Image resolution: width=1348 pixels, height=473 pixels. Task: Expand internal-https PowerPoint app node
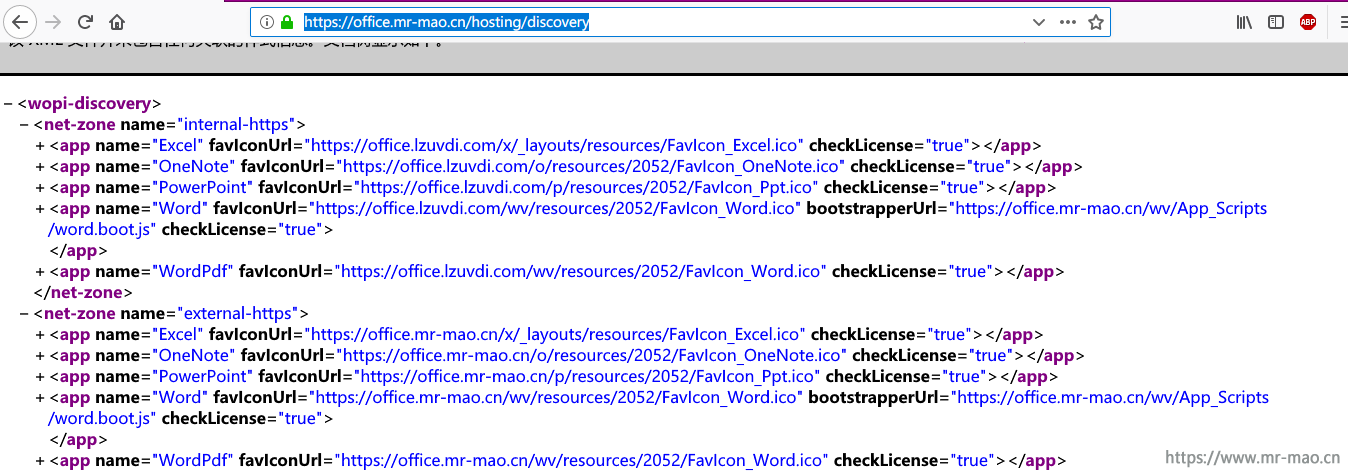40,187
